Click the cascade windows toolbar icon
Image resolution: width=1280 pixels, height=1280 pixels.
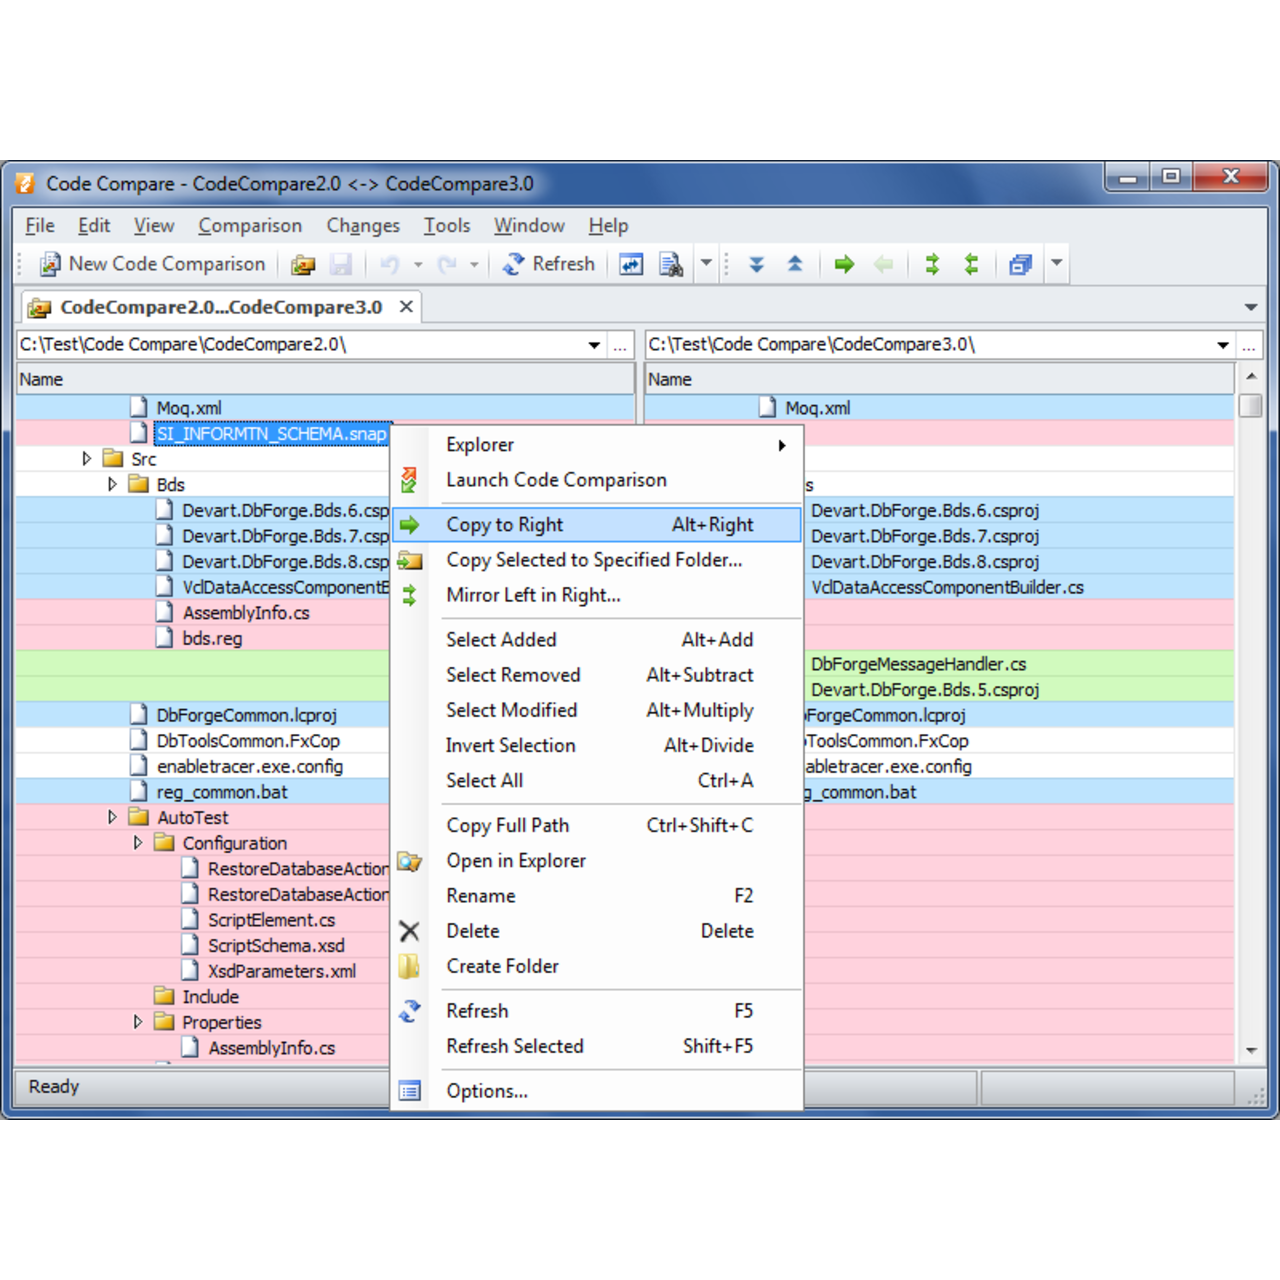click(x=1019, y=263)
